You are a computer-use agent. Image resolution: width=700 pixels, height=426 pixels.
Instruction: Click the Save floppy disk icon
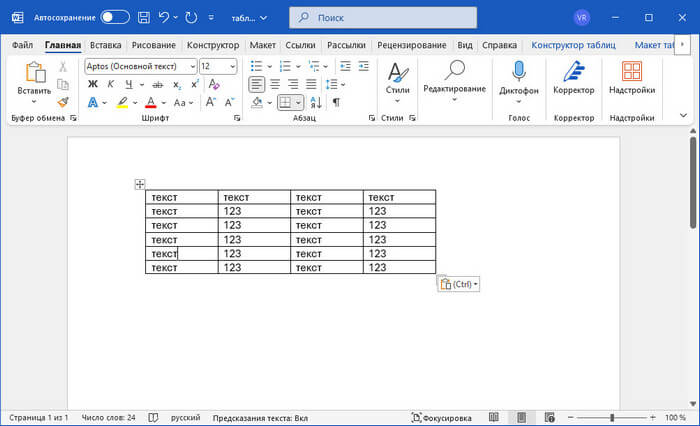click(144, 18)
